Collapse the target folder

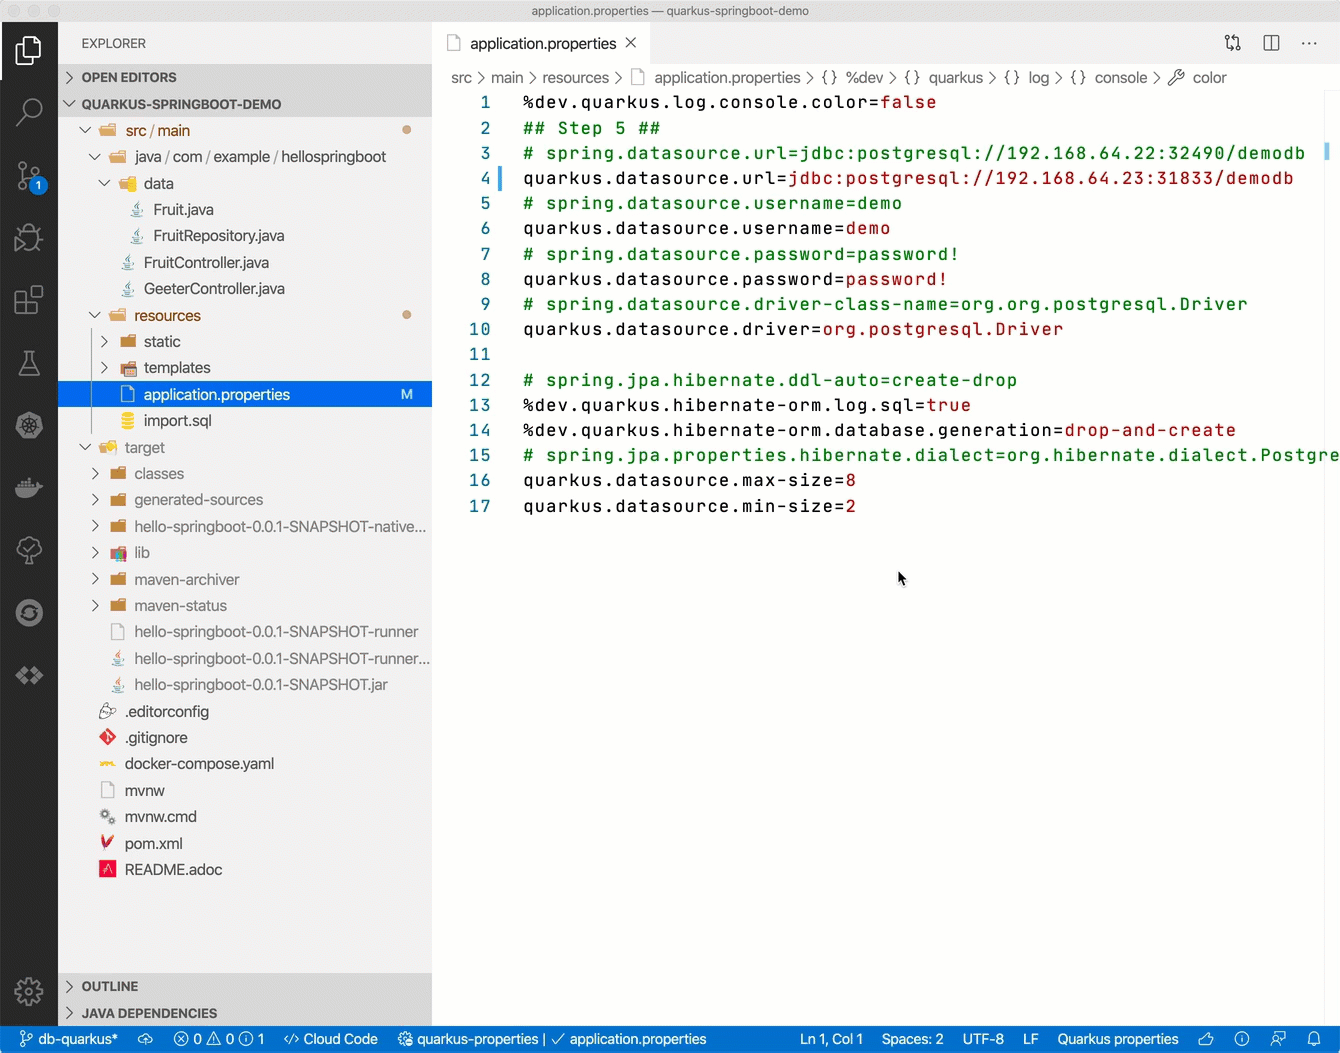pyautogui.click(x=245, y=447)
